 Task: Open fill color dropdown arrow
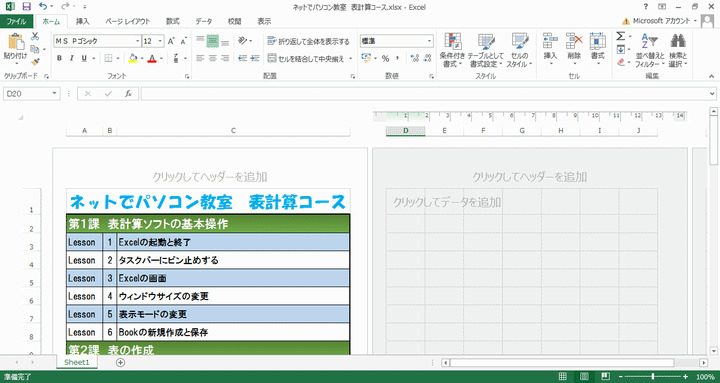point(142,58)
